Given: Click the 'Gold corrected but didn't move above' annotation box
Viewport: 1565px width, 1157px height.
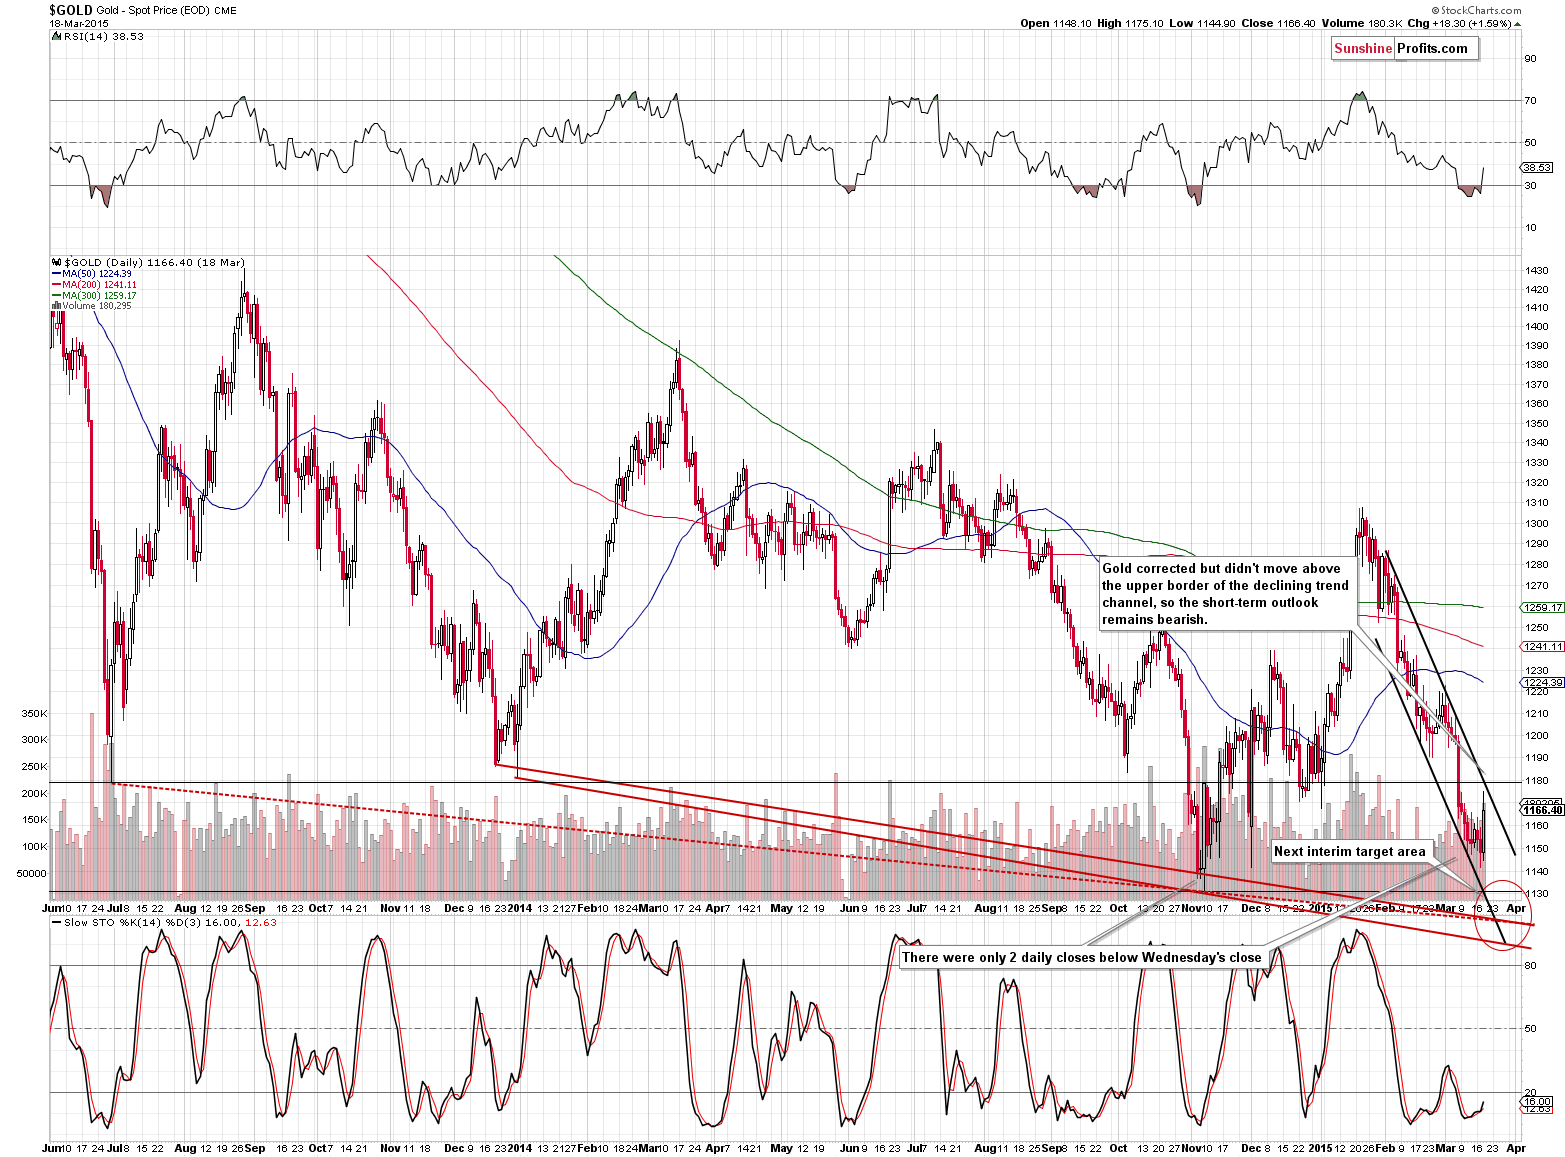Looking at the screenshot, I should [x=1226, y=594].
